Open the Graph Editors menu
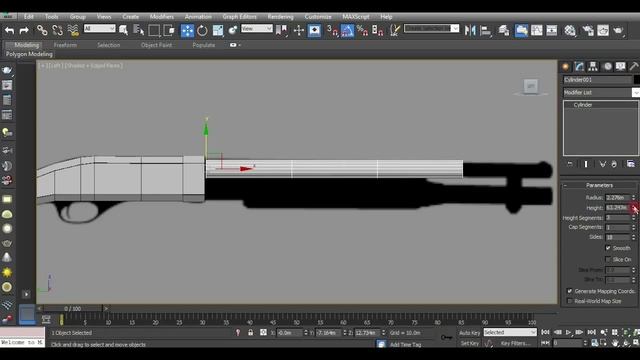This screenshot has width=640, height=360. tap(240, 17)
